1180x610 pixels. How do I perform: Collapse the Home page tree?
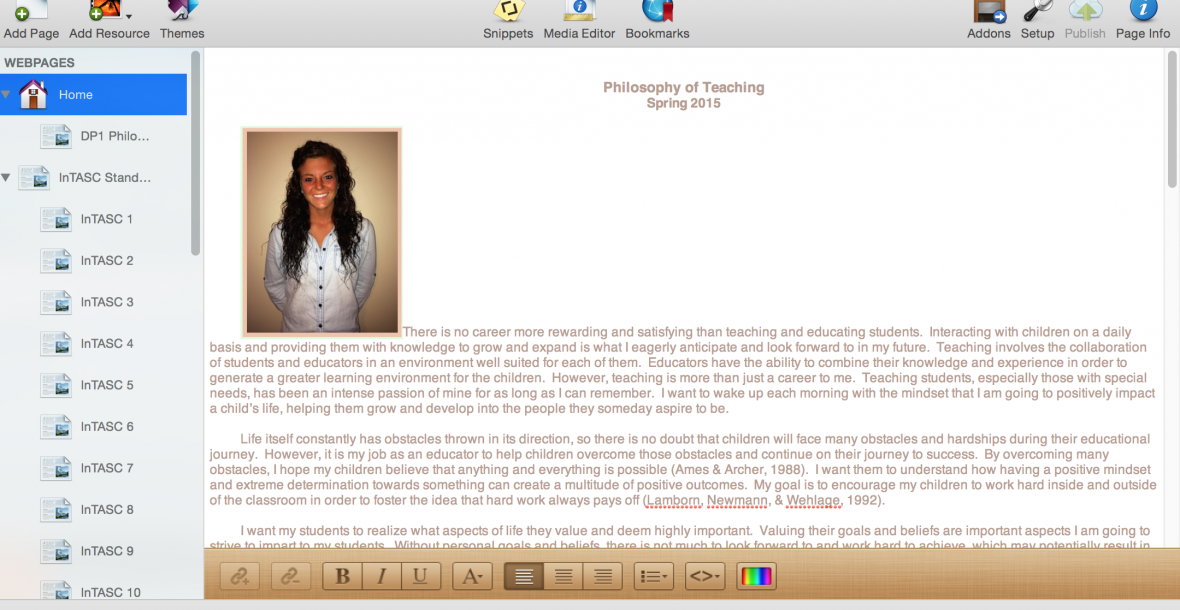tap(7, 95)
